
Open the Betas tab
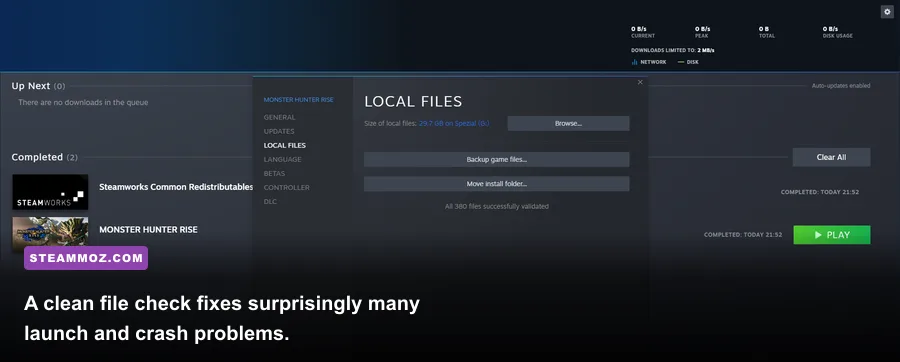[274, 173]
